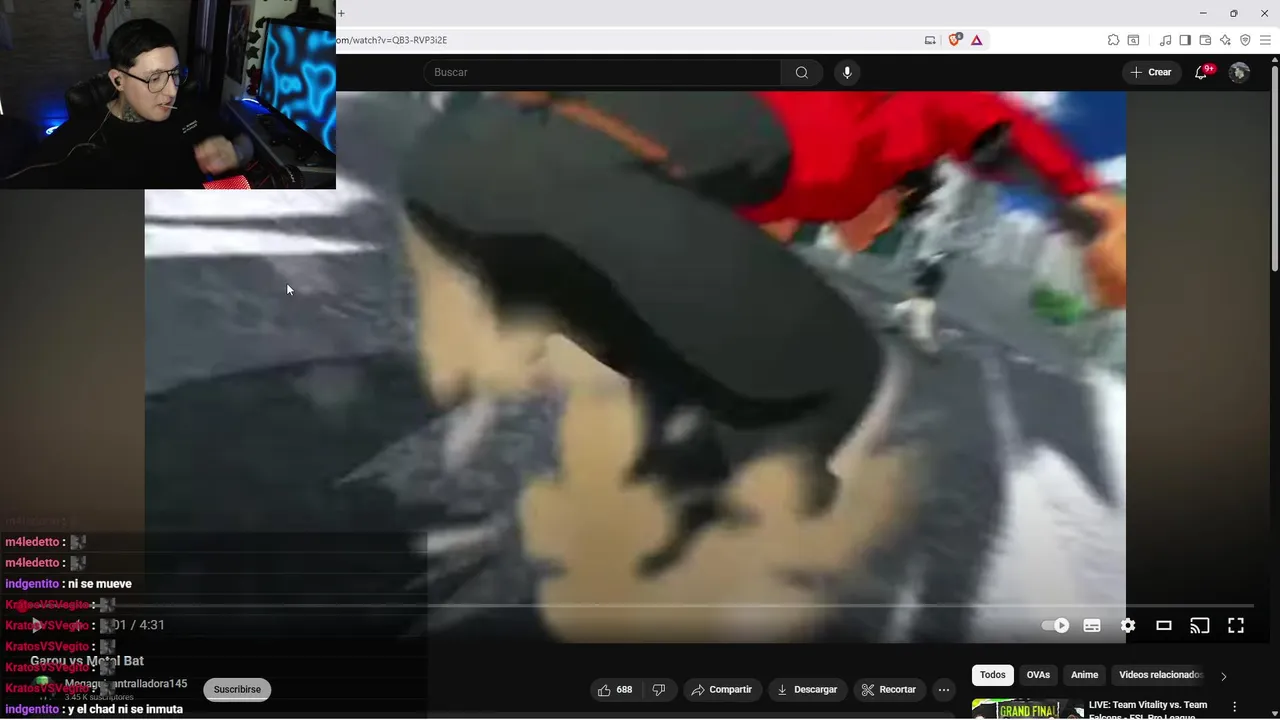Screen dimensions: 1280x720
Task: Click the YouTube search magnifier button
Action: click(x=801, y=72)
